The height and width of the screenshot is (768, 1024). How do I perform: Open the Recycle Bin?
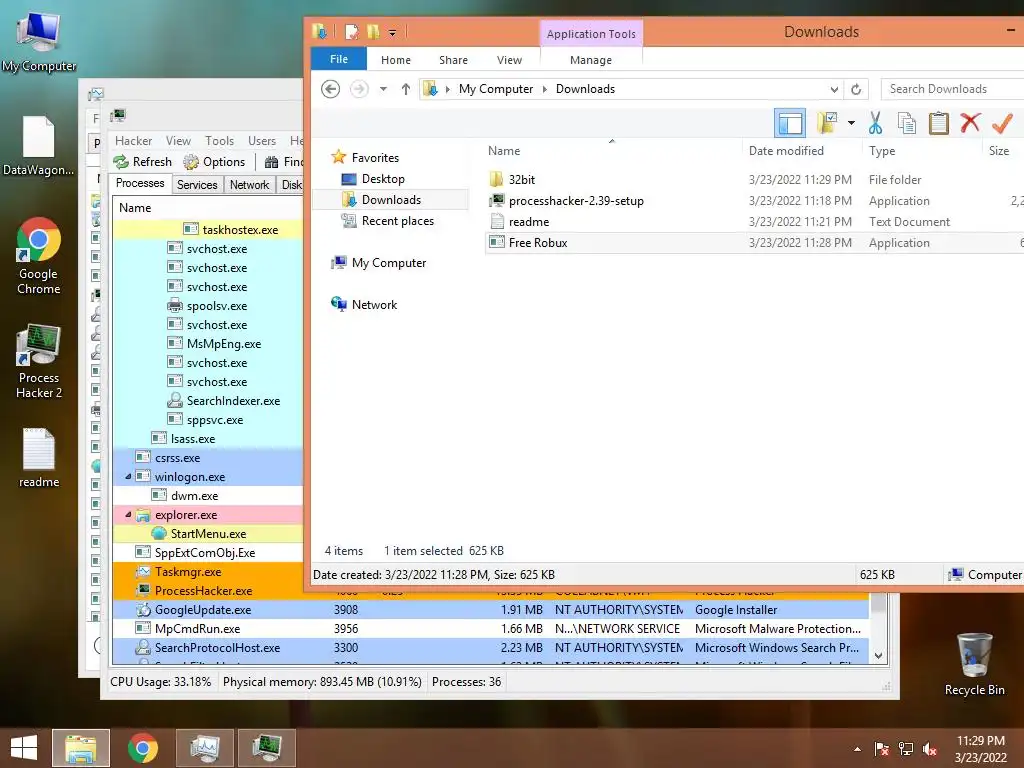click(974, 664)
